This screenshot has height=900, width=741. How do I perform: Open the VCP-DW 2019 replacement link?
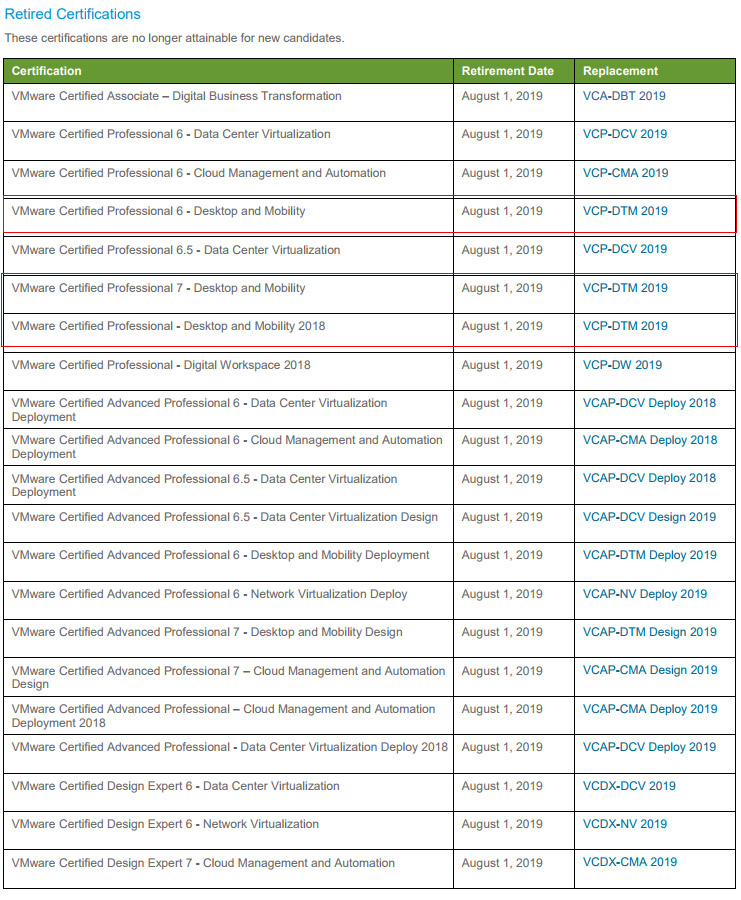click(622, 364)
